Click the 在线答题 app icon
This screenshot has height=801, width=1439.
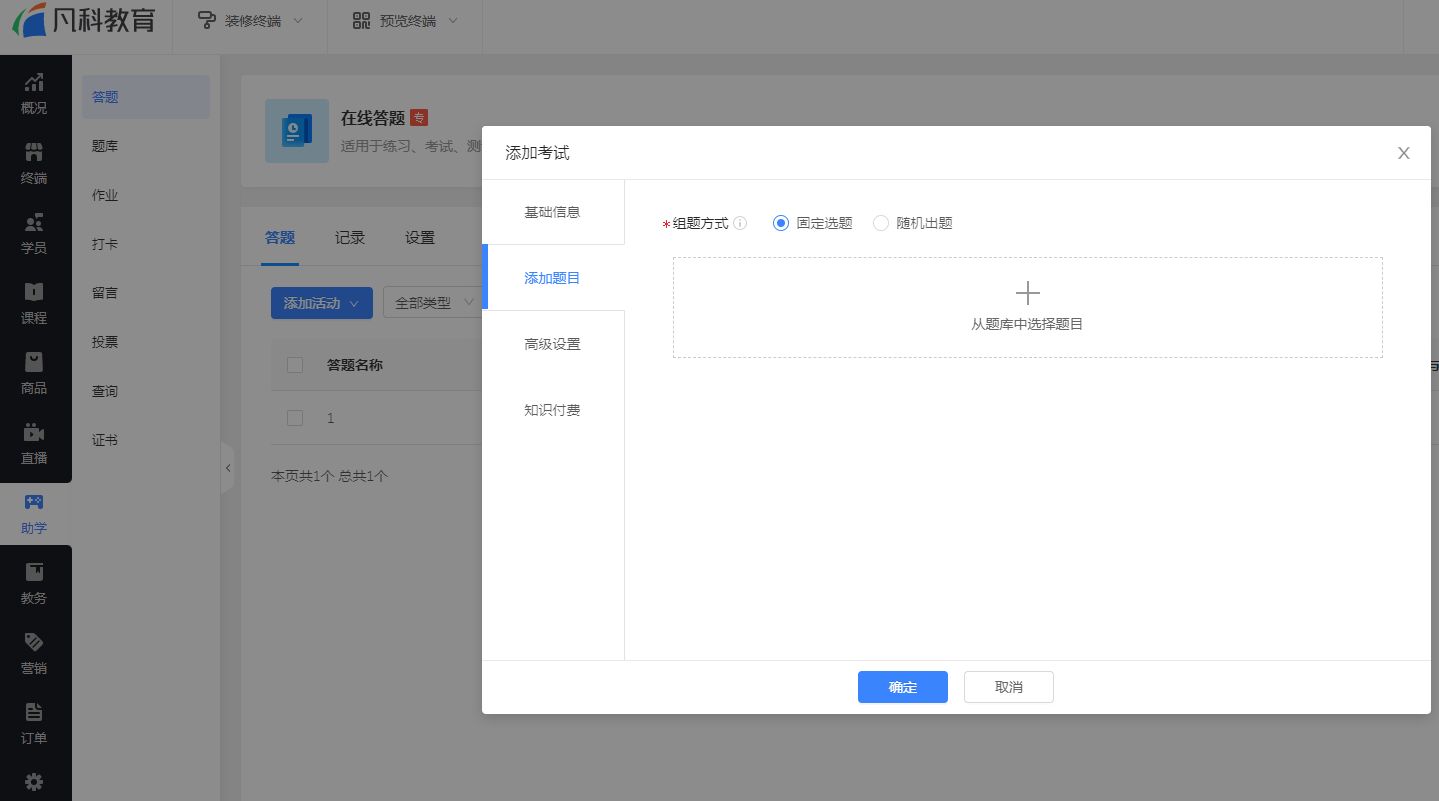click(x=297, y=131)
